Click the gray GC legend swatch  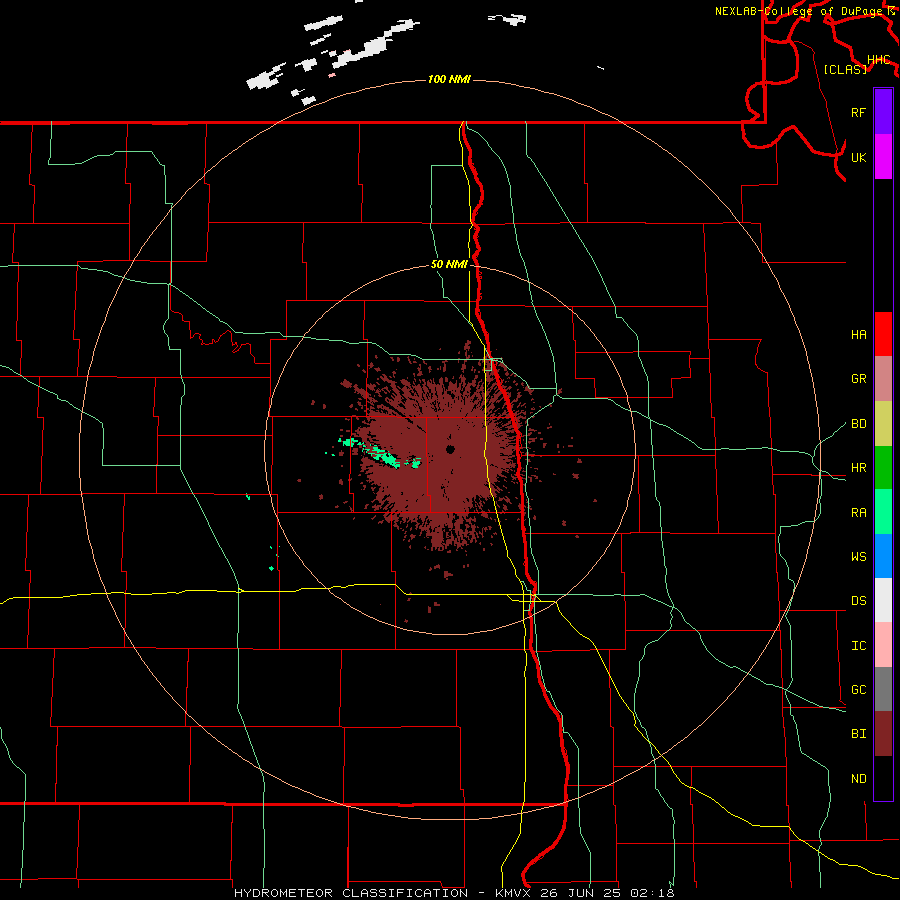tap(883, 689)
